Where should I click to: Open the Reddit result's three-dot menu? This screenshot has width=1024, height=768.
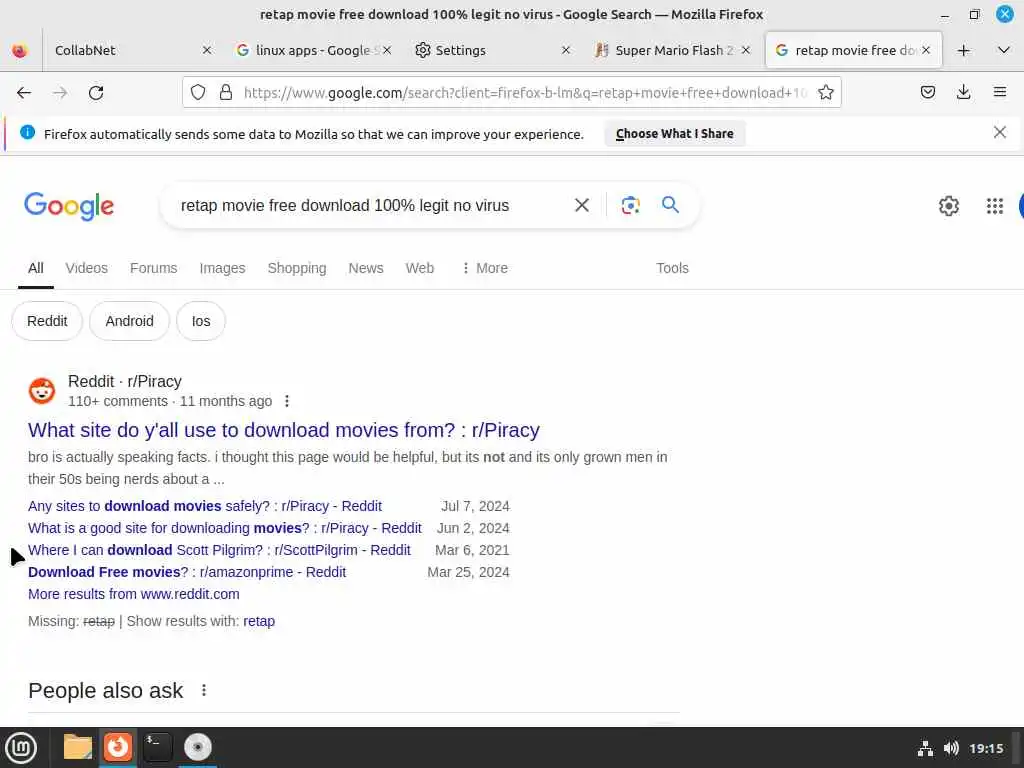pos(287,401)
